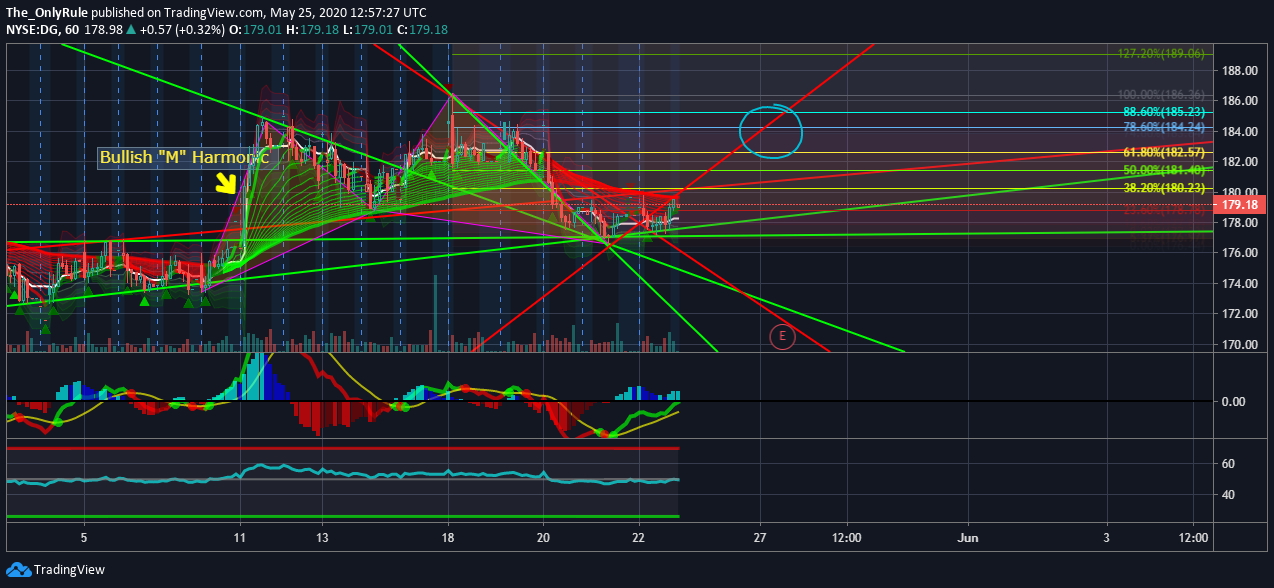Click the date 27 on time axis
Screen dimensions: 1274x588
pyautogui.click(x=760, y=538)
